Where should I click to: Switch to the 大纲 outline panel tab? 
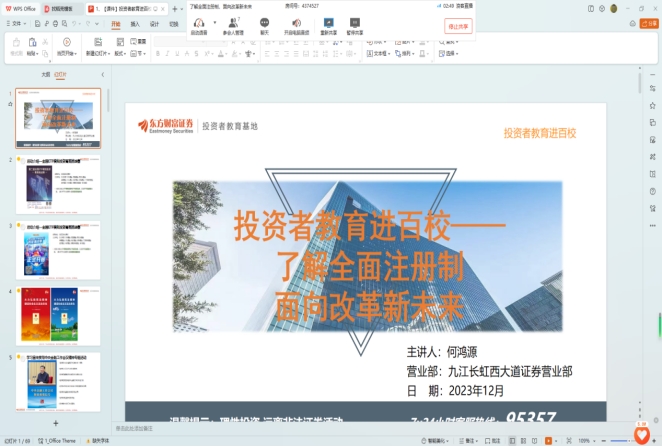[x=44, y=74]
